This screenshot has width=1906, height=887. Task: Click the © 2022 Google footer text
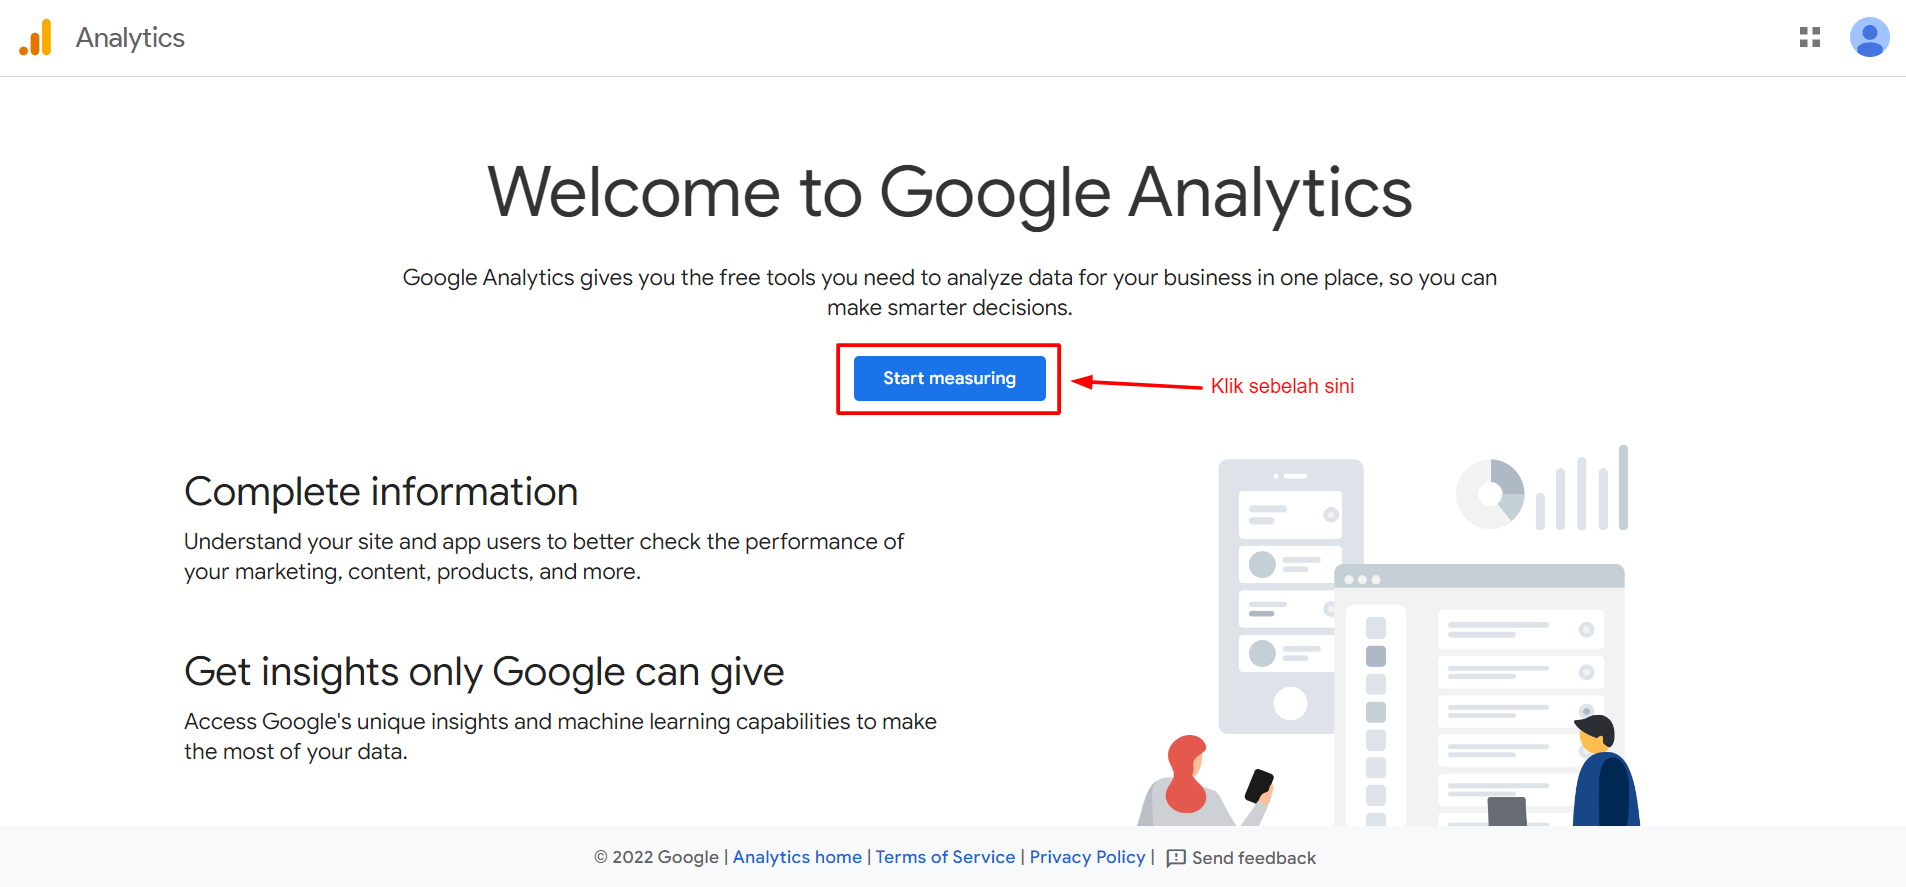656,857
